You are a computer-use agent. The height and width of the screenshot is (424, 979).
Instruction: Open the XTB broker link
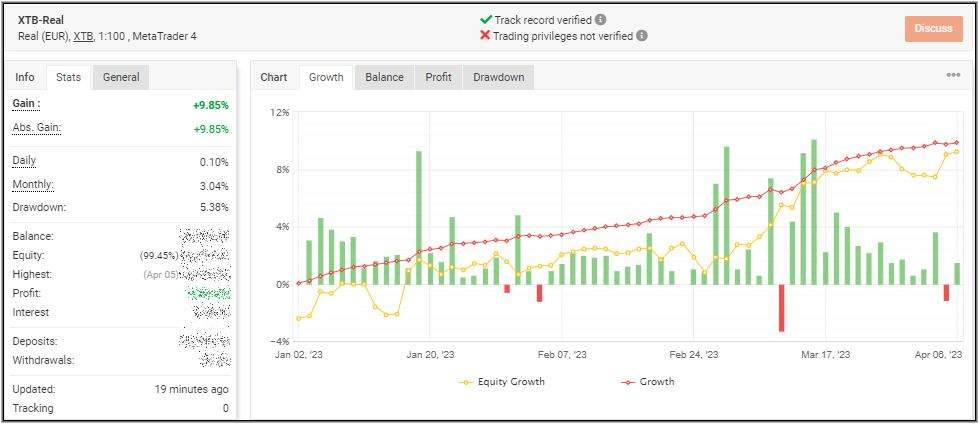[85, 36]
